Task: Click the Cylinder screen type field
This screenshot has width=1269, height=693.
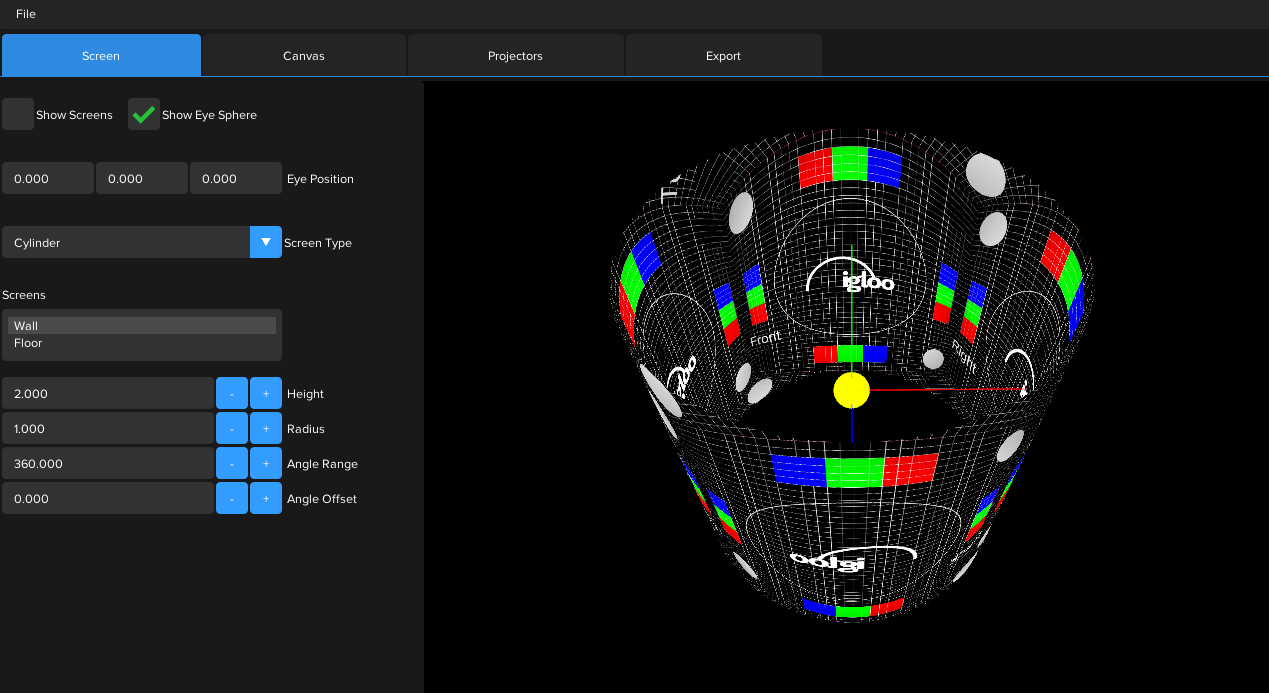Action: (125, 243)
